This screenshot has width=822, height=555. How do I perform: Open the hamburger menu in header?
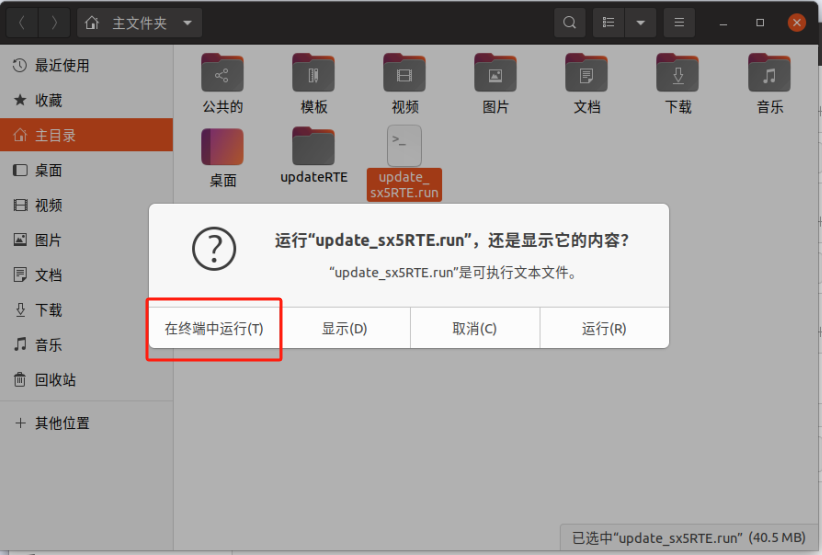click(679, 22)
